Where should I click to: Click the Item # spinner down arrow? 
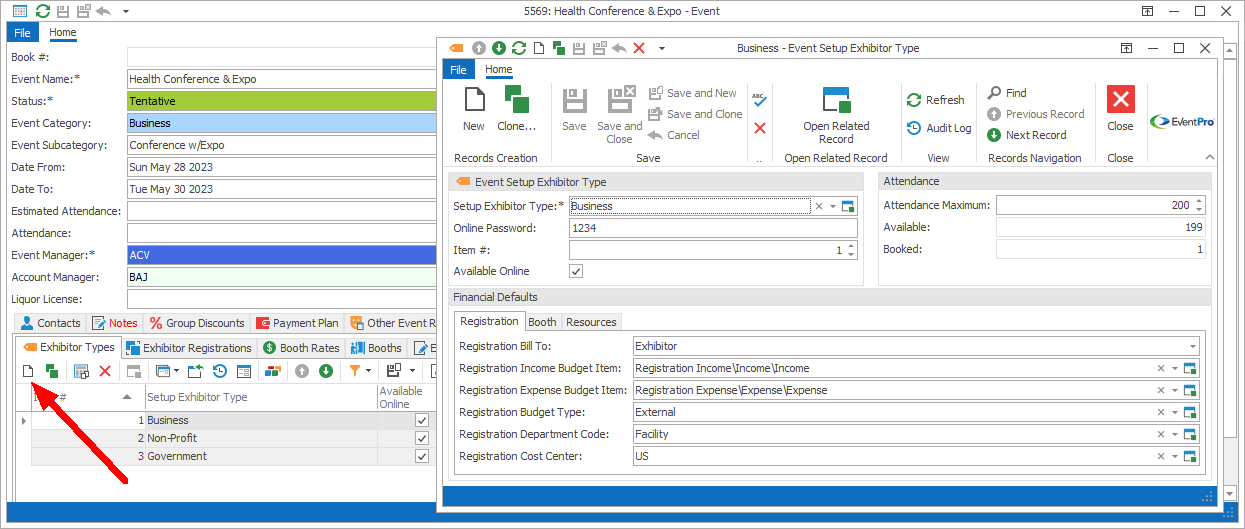click(x=851, y=255)
